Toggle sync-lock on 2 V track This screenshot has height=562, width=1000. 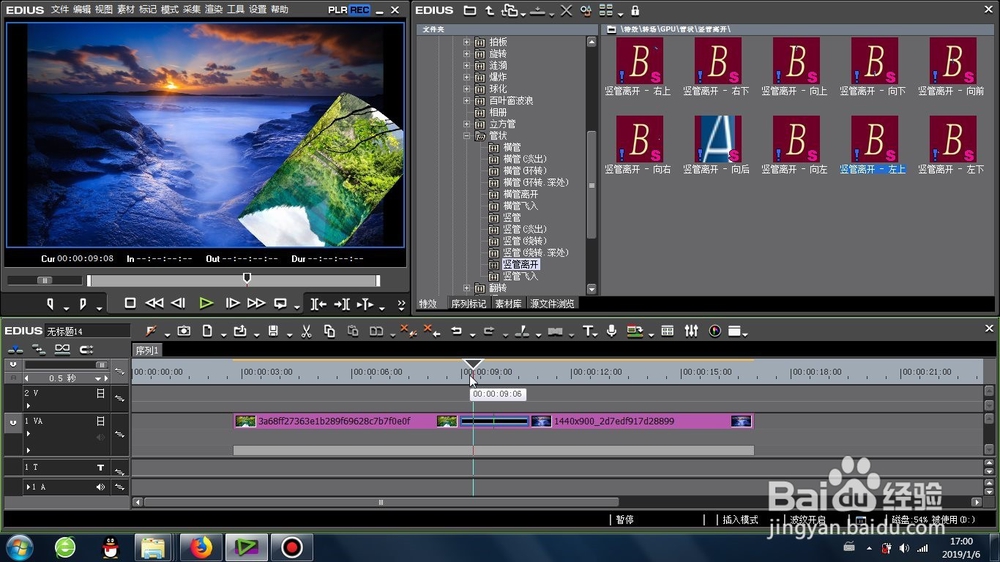[119, 398]
